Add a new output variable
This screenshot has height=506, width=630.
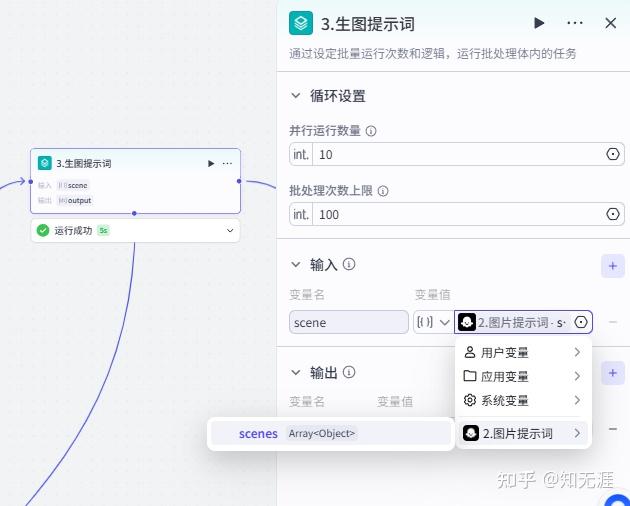point(613,373)
